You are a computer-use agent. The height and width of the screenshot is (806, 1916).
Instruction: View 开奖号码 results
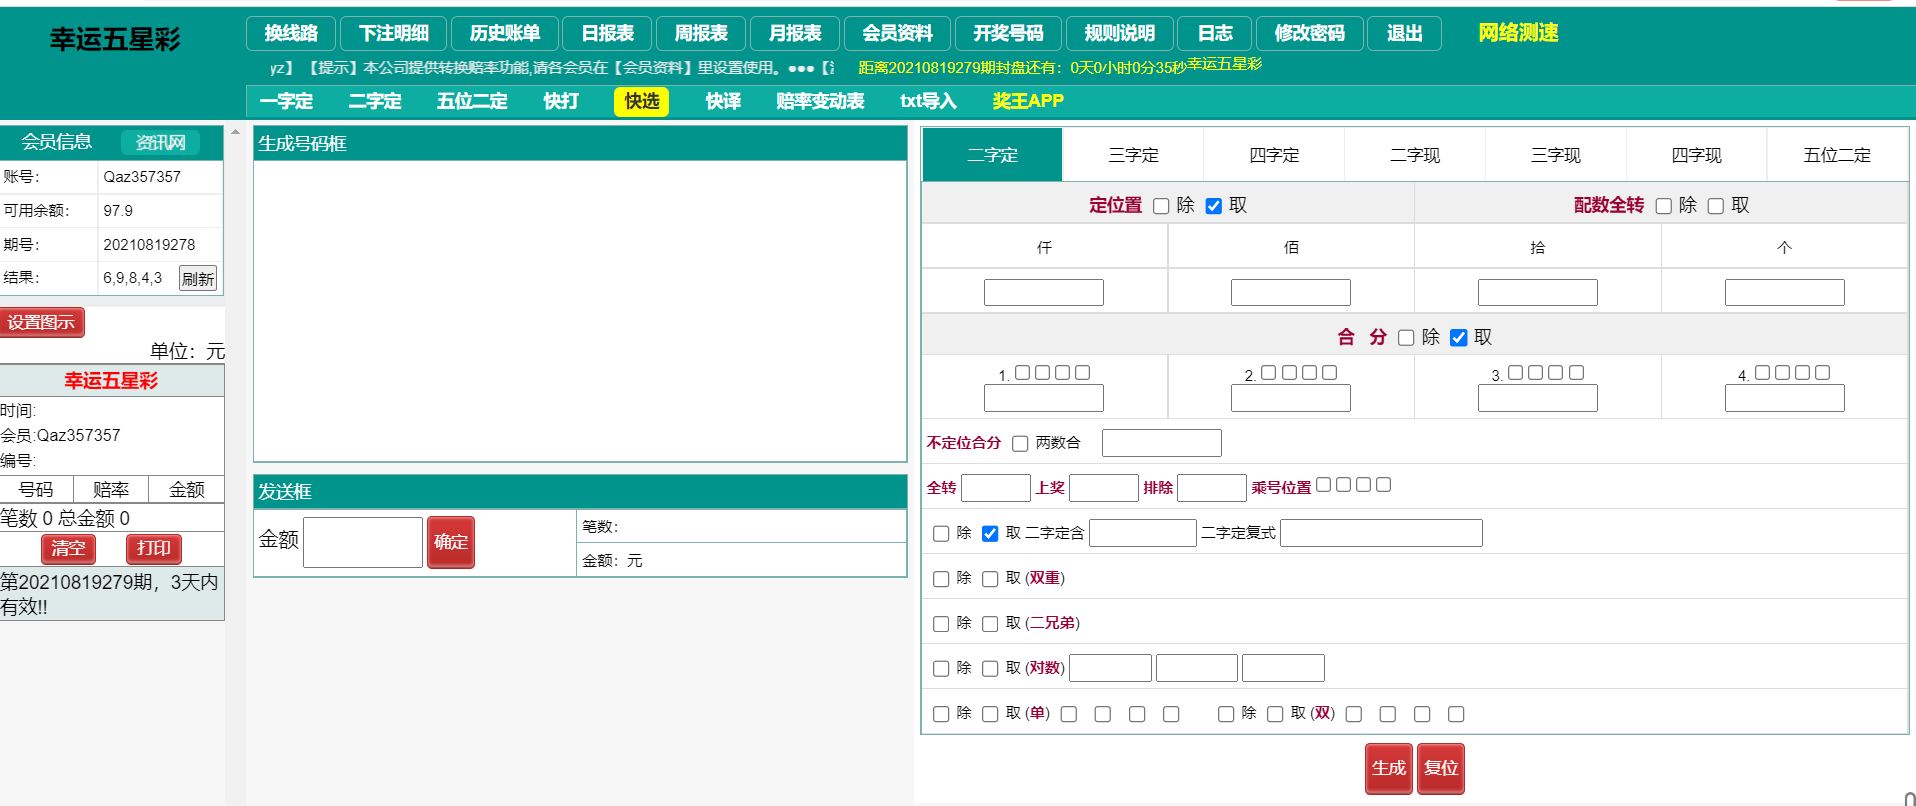(1009, 33)
